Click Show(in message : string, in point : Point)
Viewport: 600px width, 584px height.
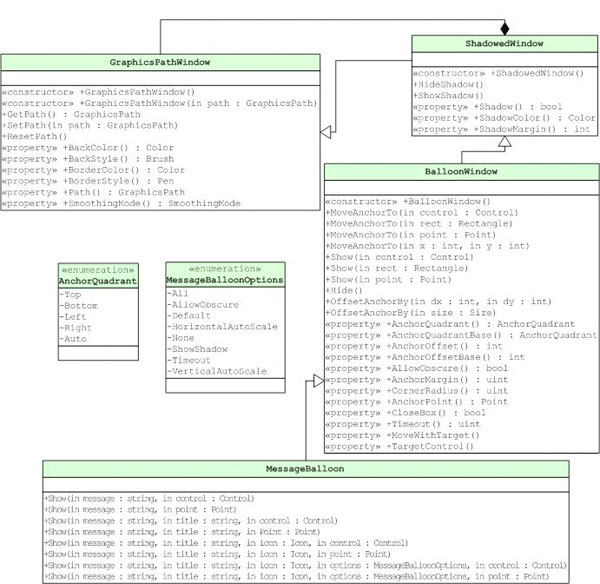point(140,510)
